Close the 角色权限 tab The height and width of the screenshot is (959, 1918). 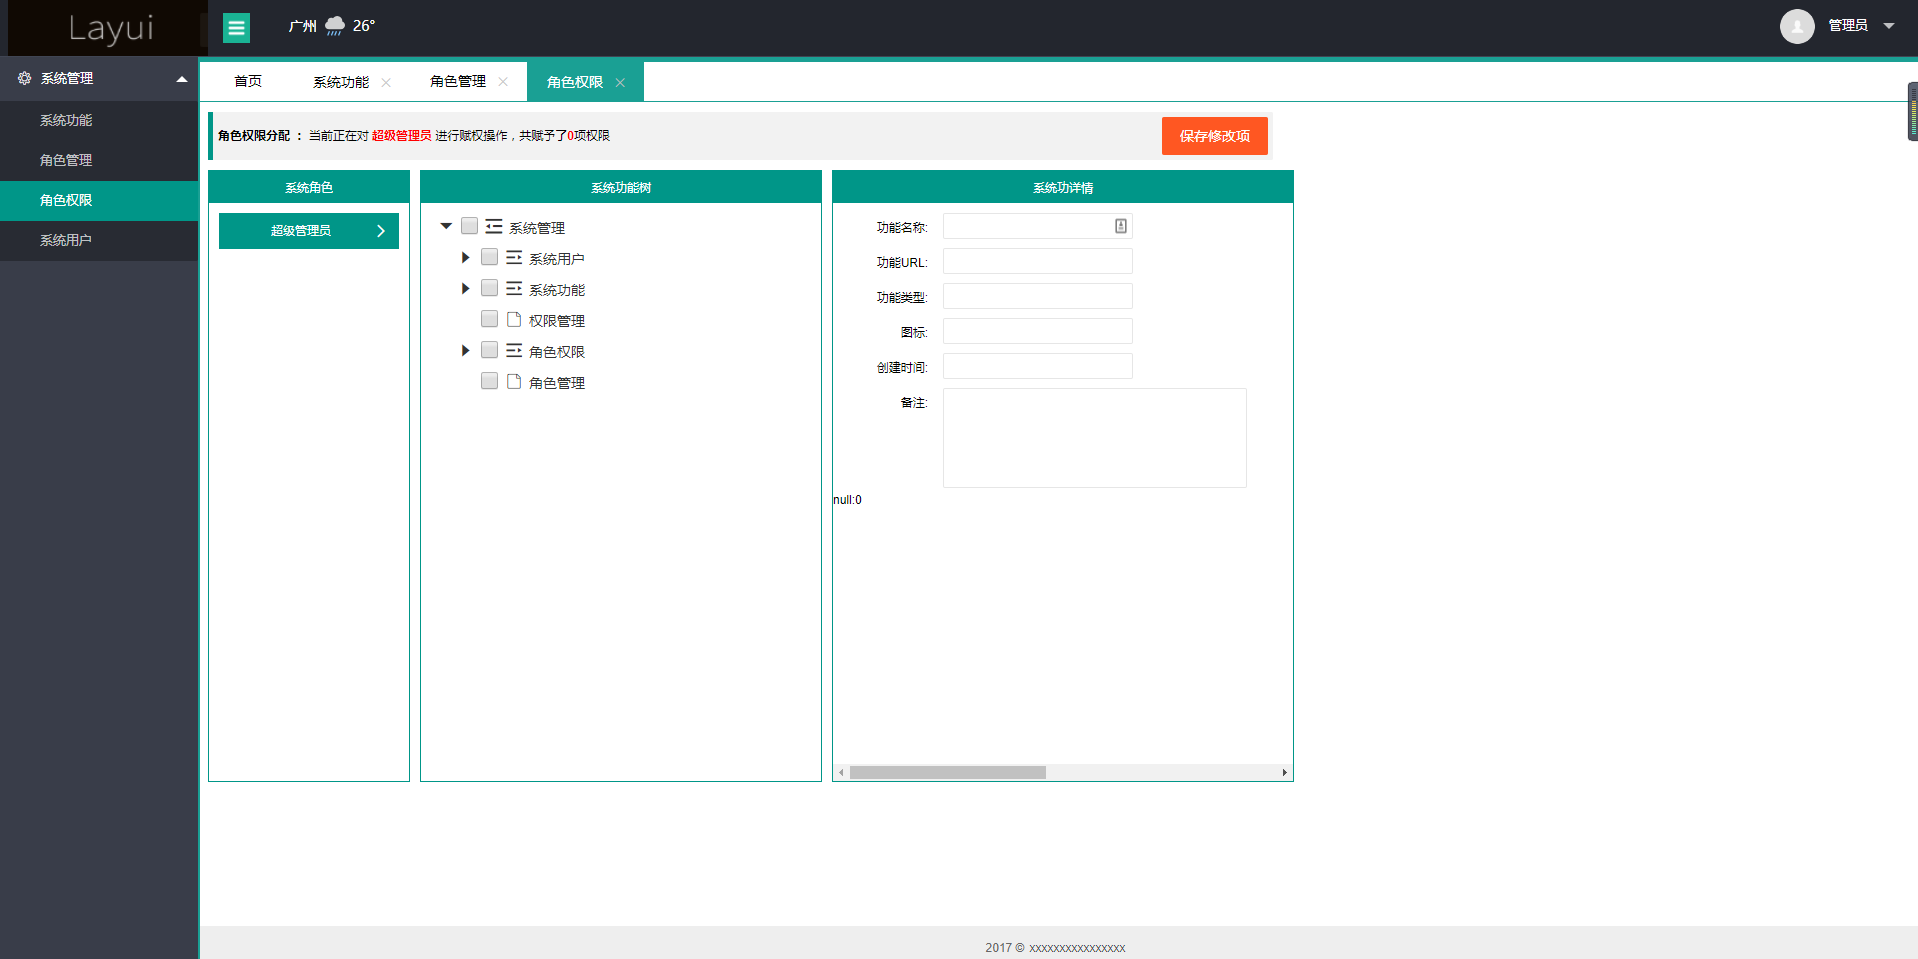coord(620,82)
